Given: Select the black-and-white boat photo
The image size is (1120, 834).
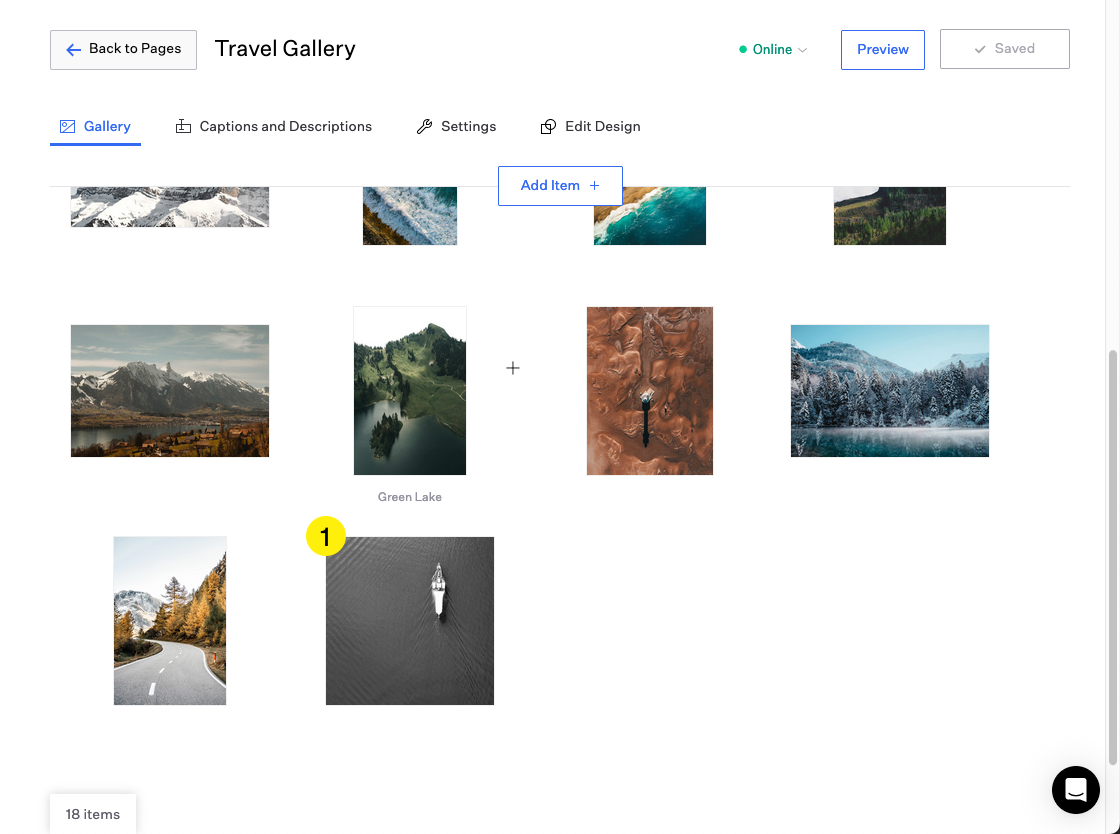Looking at the screenshot, I should [x=410, y=621].
